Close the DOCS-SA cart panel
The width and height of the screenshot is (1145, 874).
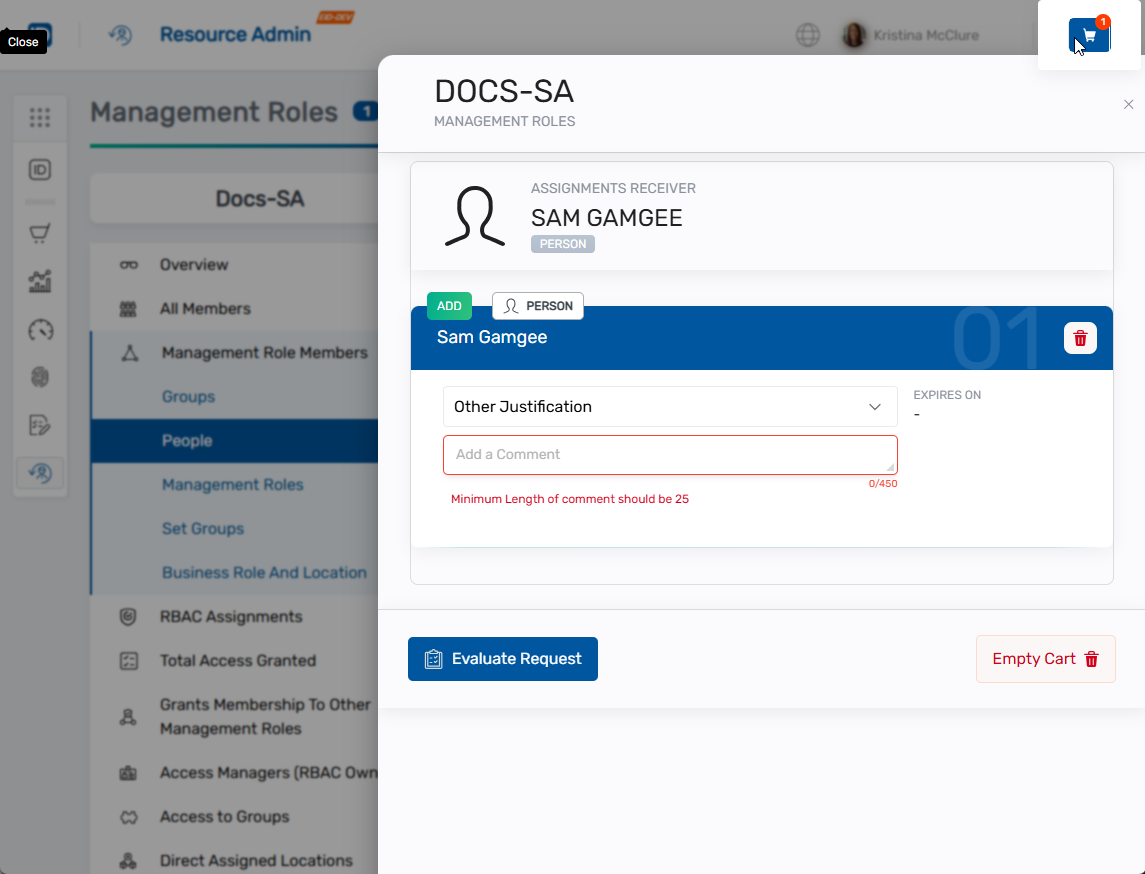pos(1128,104)
